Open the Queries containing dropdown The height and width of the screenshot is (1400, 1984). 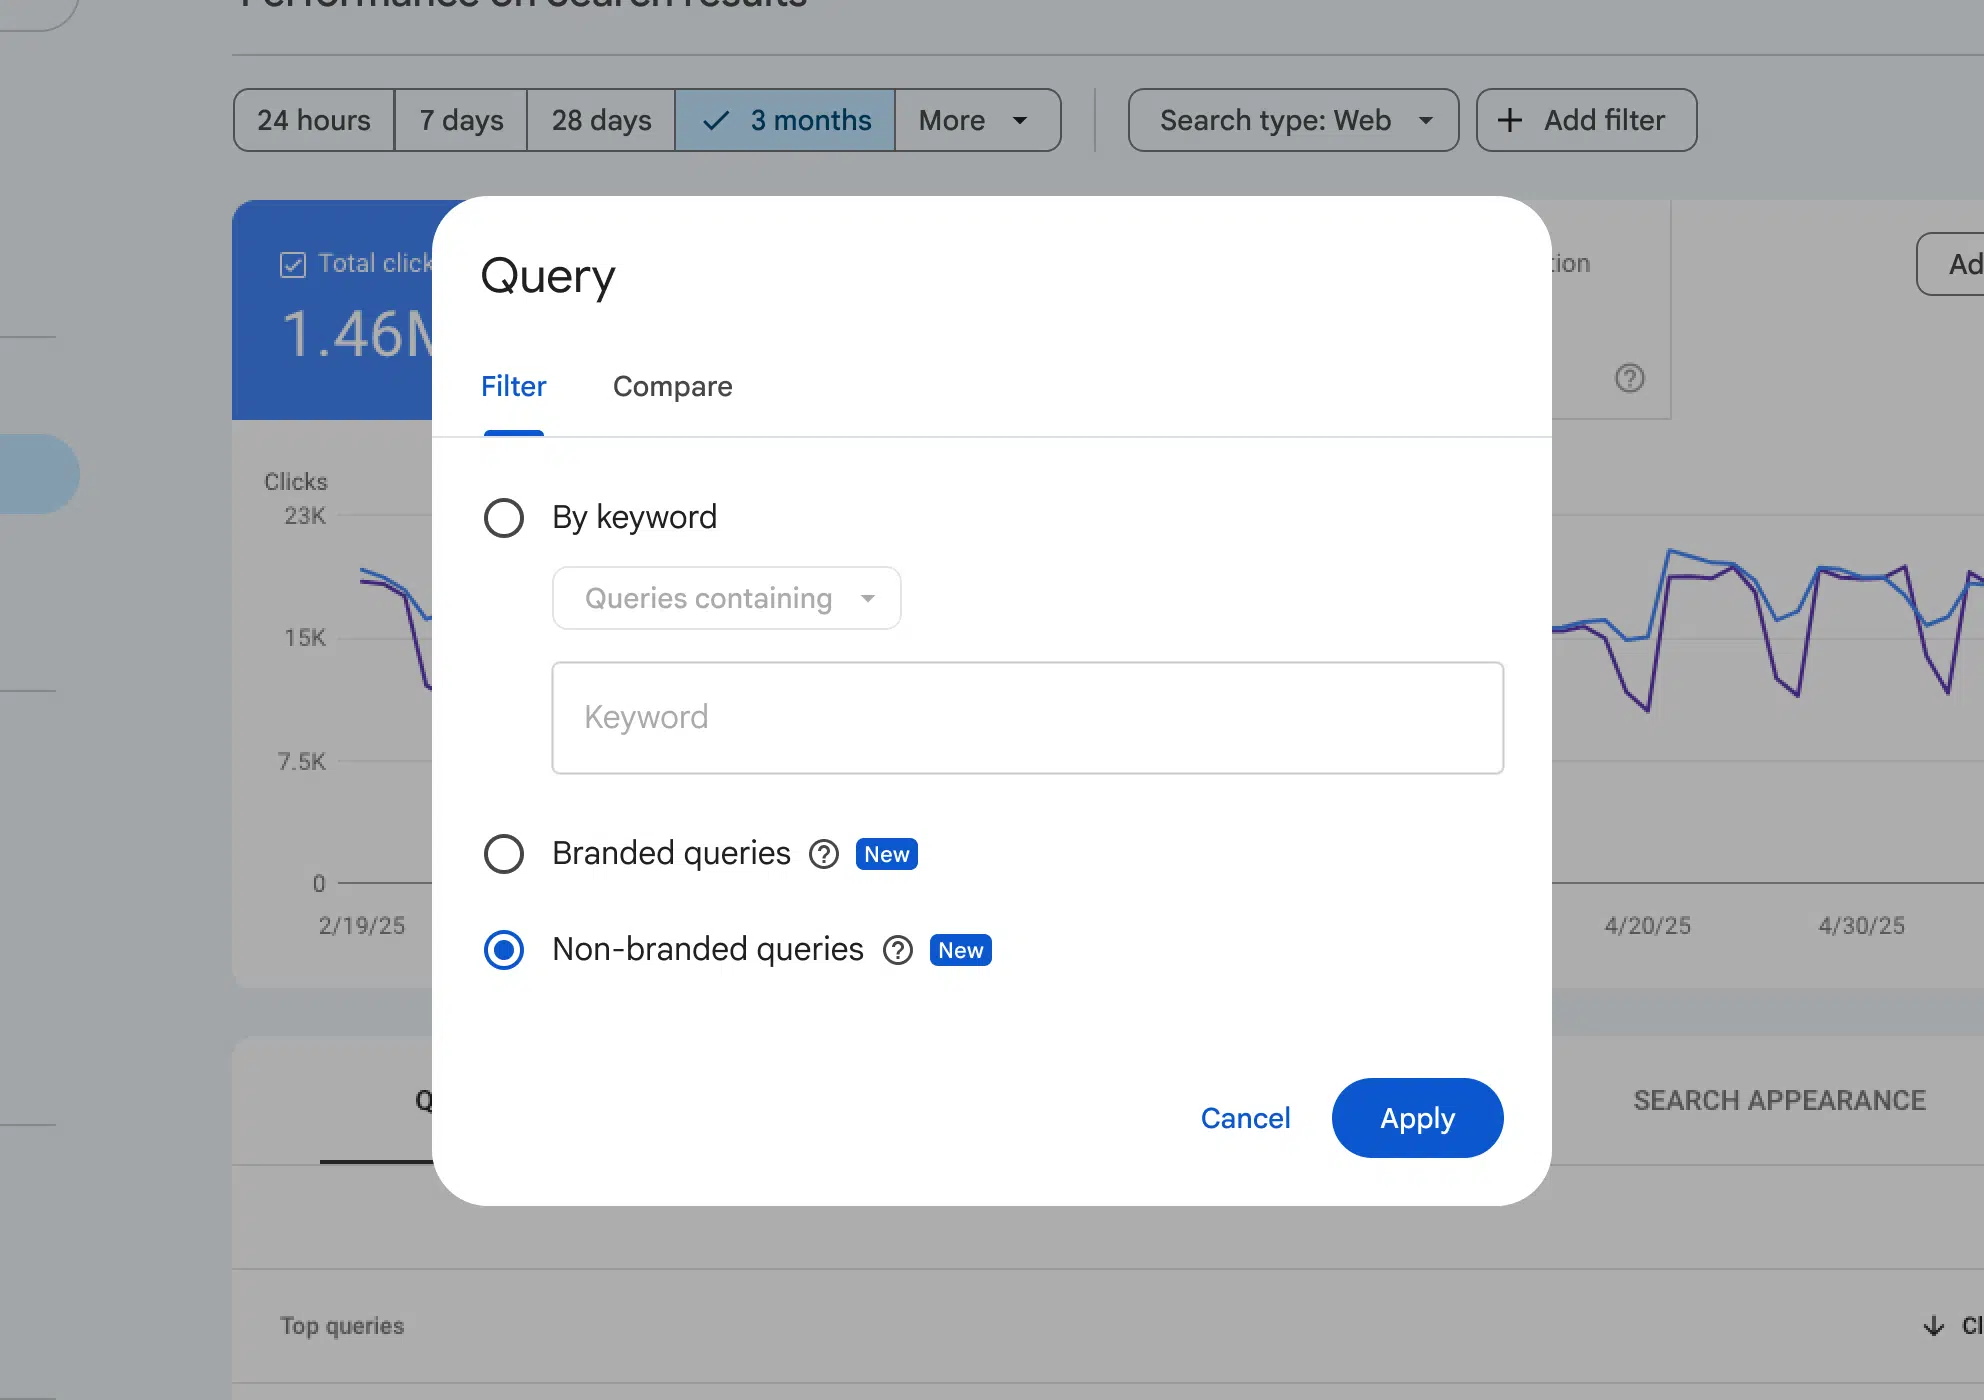pos(726,598)
